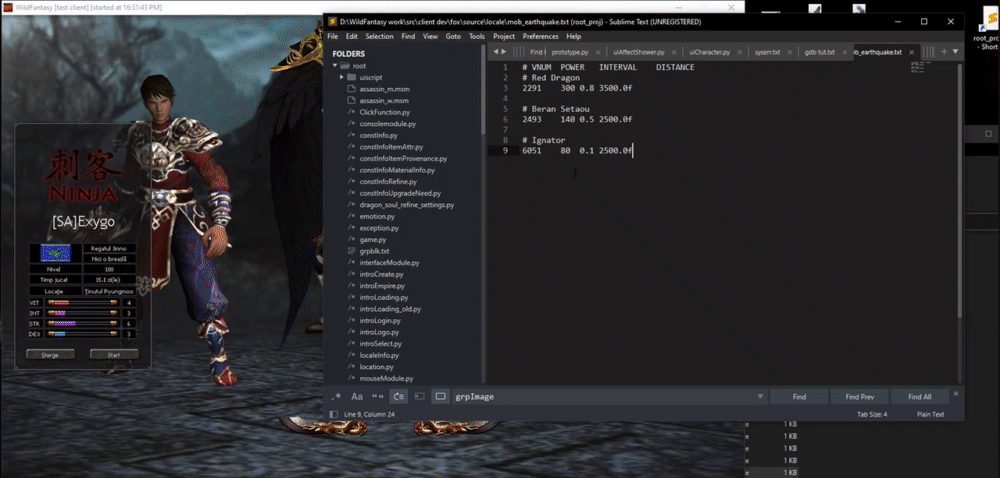
Task: Toggle whole word search option
Action: [x=378, y=396]
